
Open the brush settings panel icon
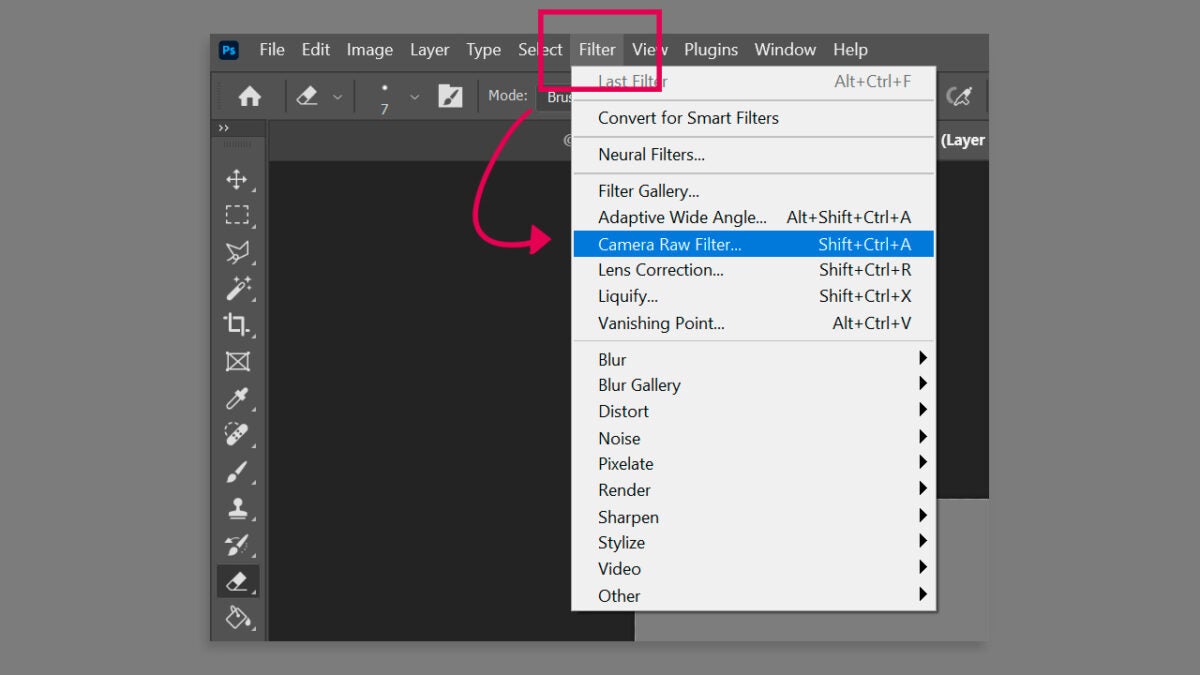click(x=450, y=96)
